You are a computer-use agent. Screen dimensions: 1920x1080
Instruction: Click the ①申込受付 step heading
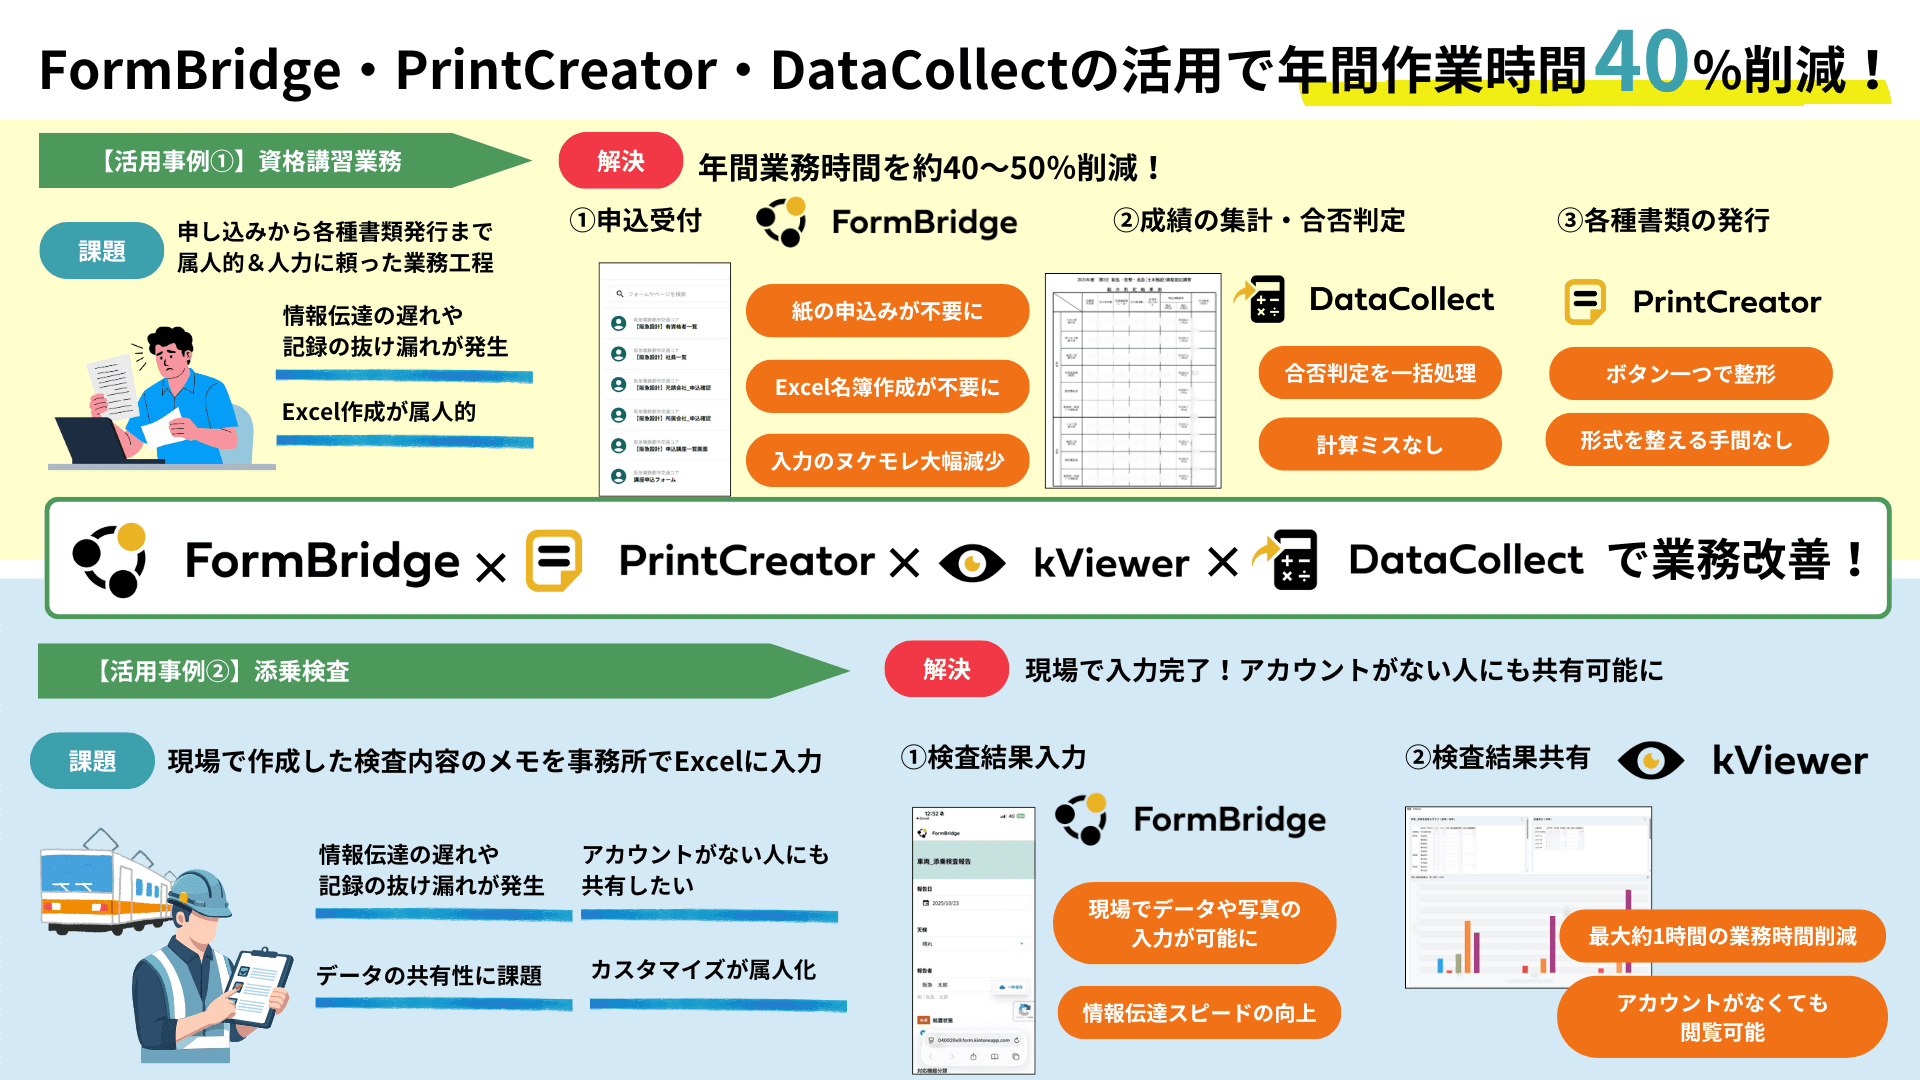(x=635, y=220)
